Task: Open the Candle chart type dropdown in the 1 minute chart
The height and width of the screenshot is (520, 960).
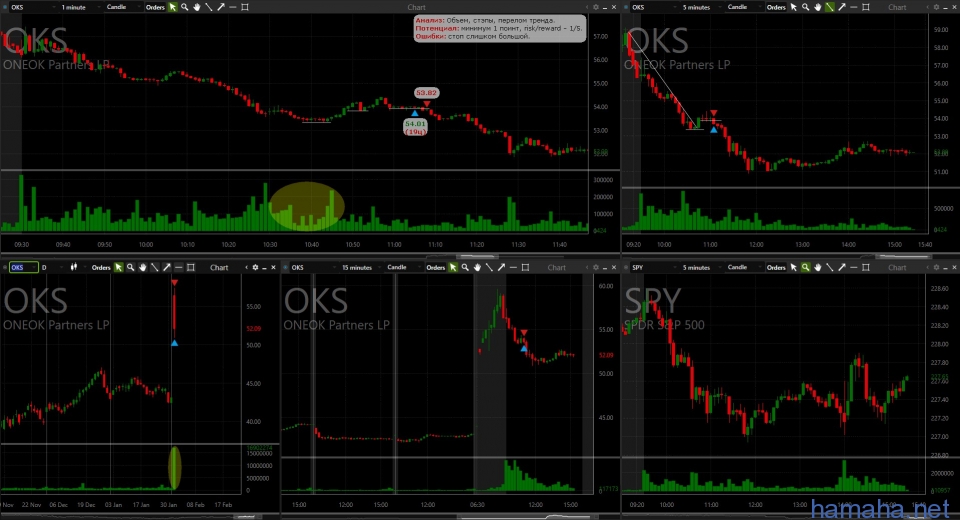Action: (x=122, y=7)
